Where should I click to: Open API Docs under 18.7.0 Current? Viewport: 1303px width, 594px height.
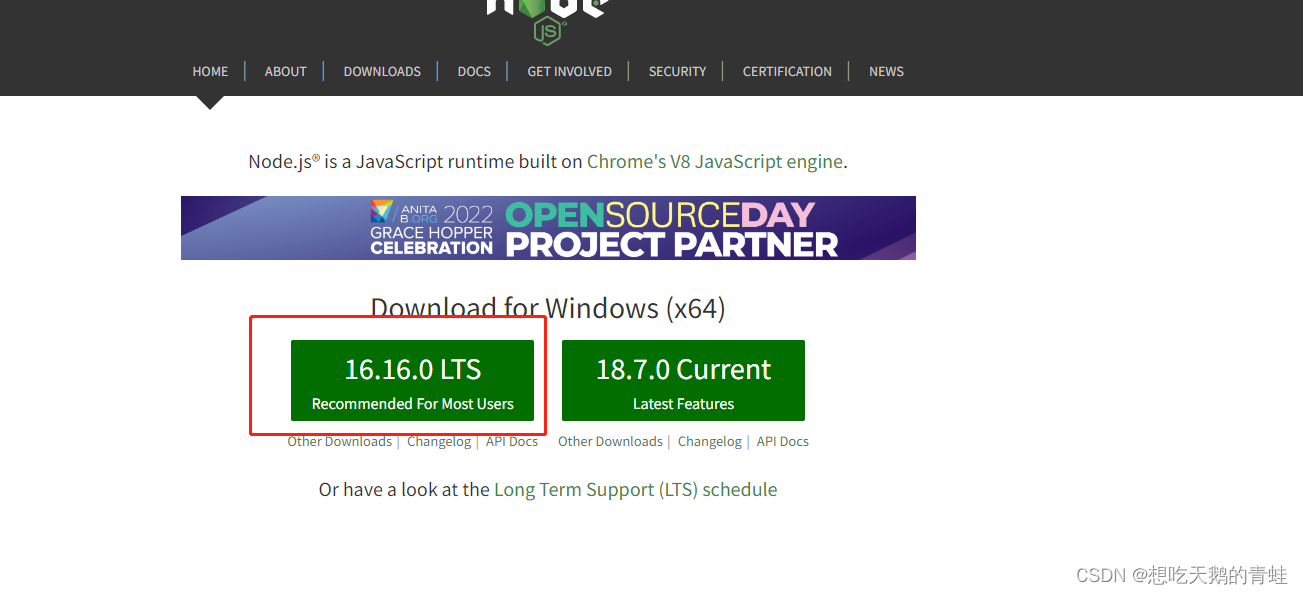pos(783,441)
